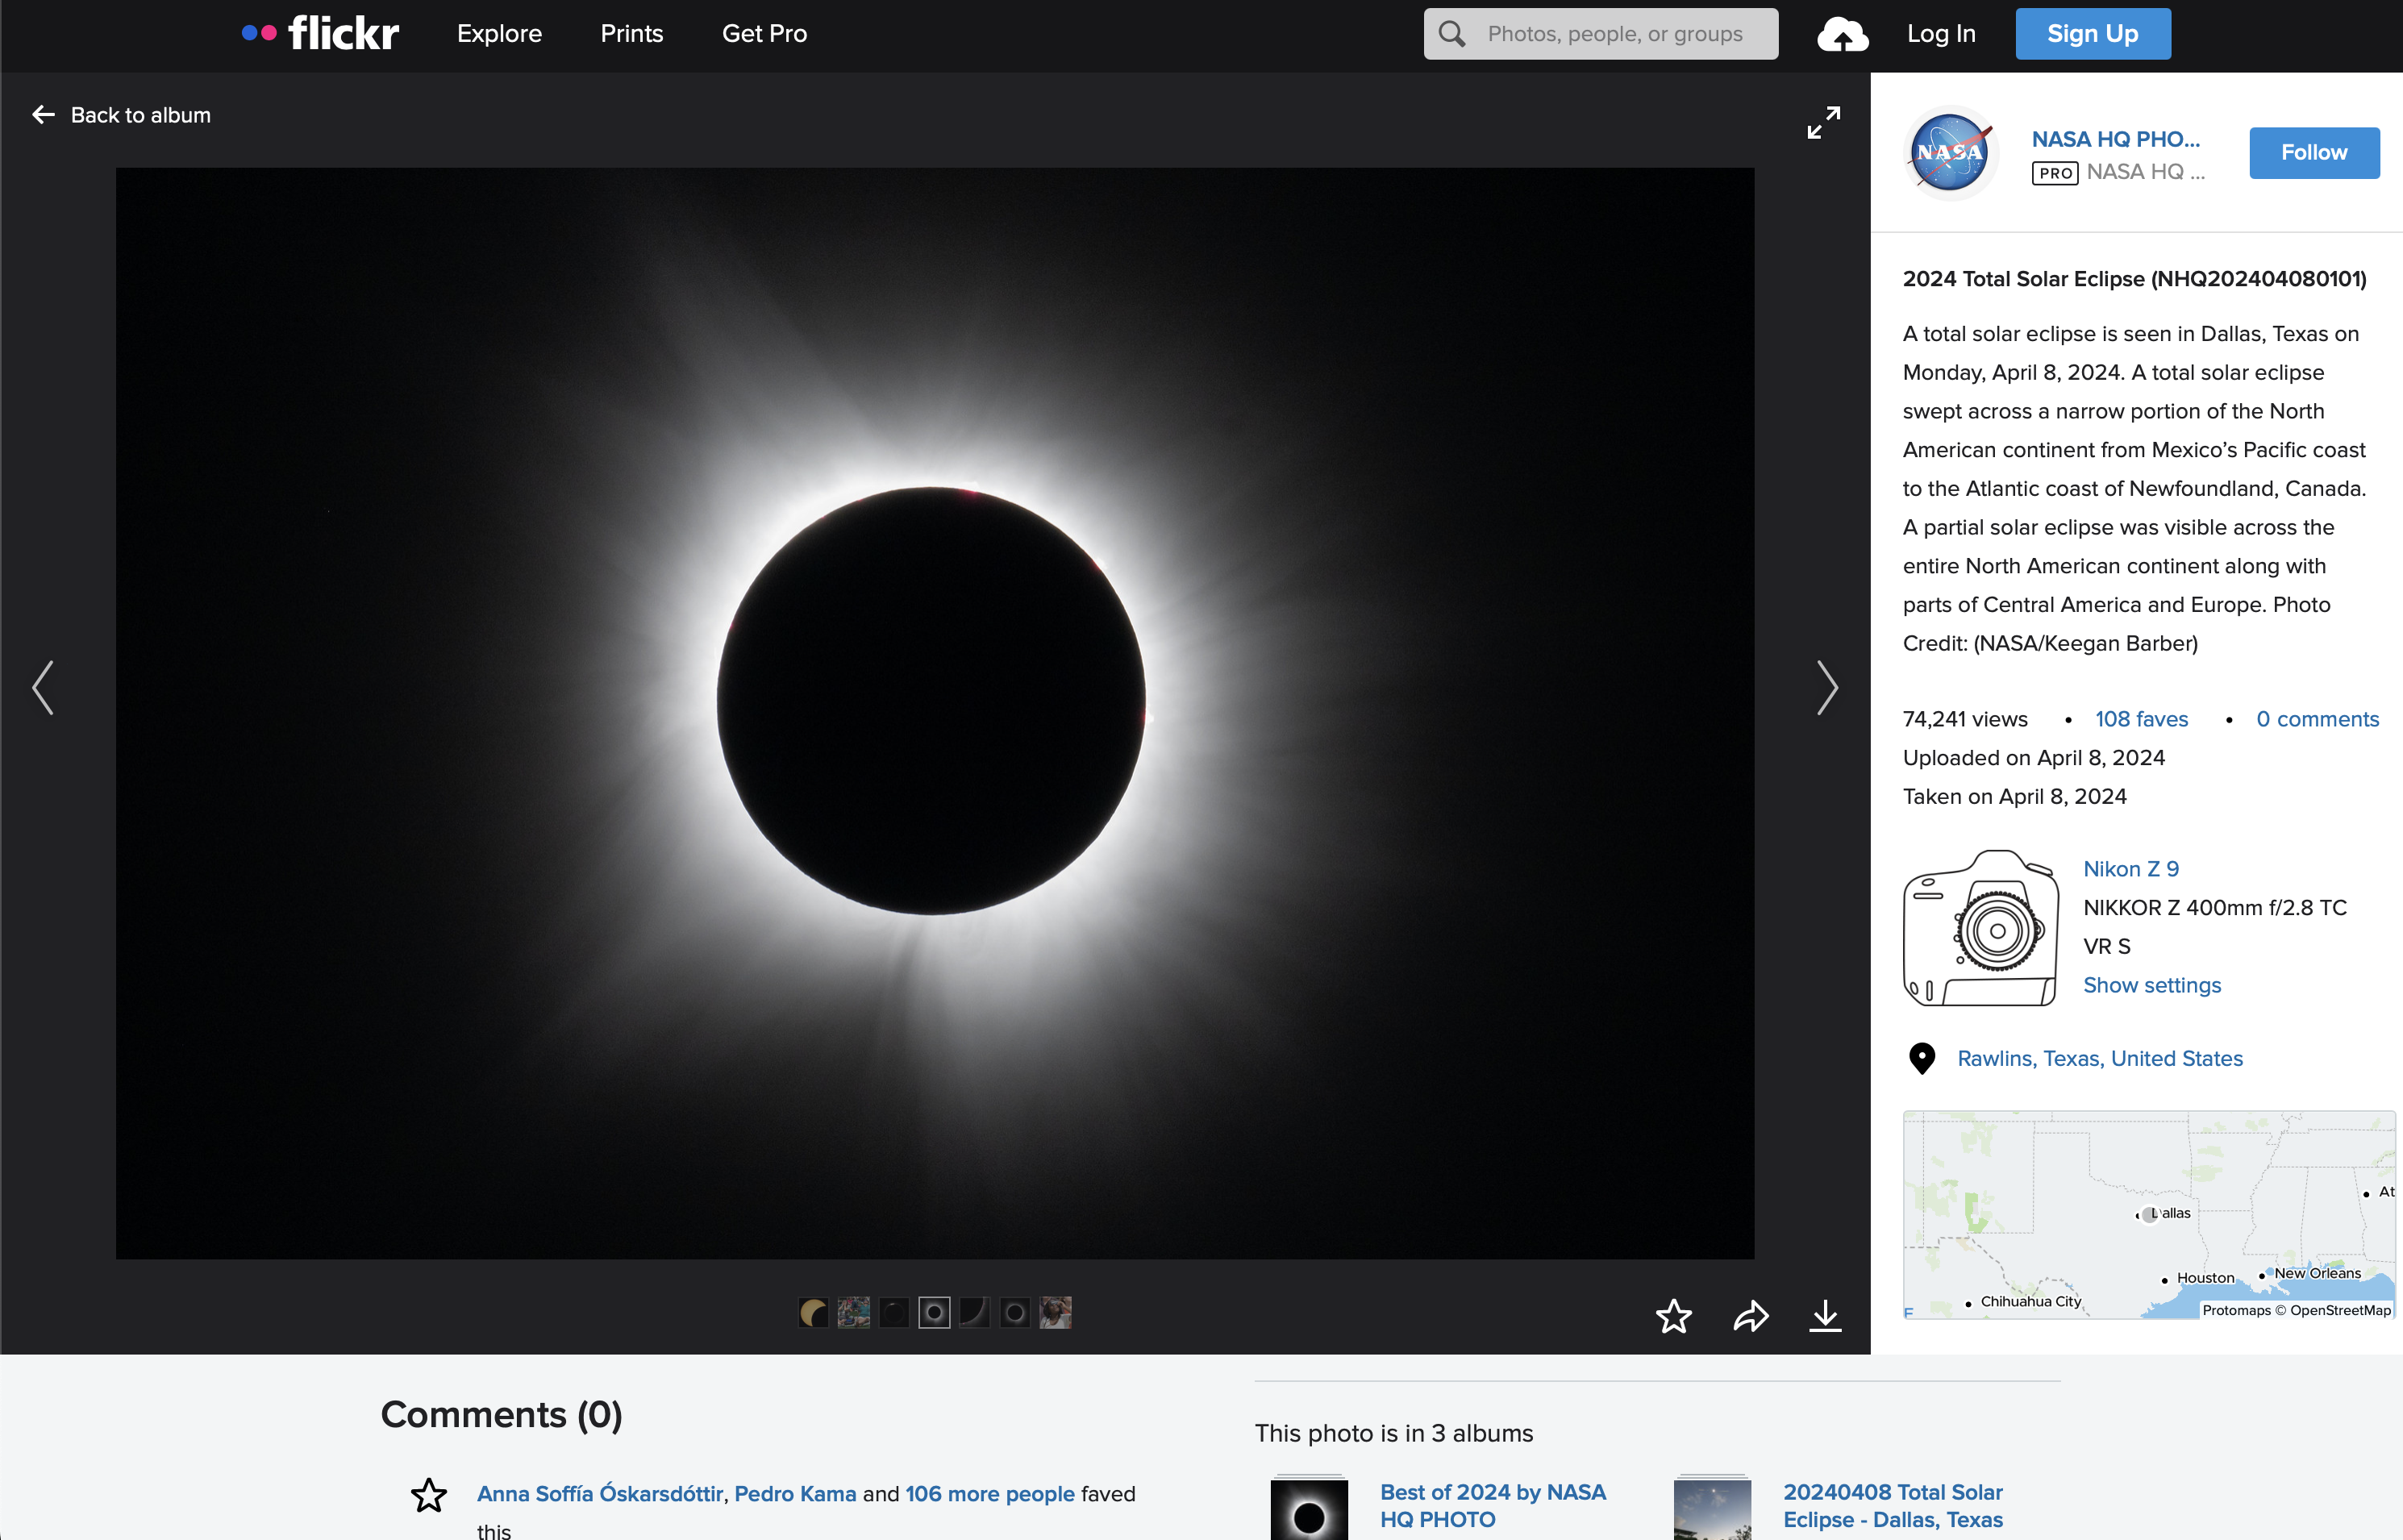Screen dimensions: 2403x1540
Task: Click the location pin icon
Action: (x=1921, y=1058)
